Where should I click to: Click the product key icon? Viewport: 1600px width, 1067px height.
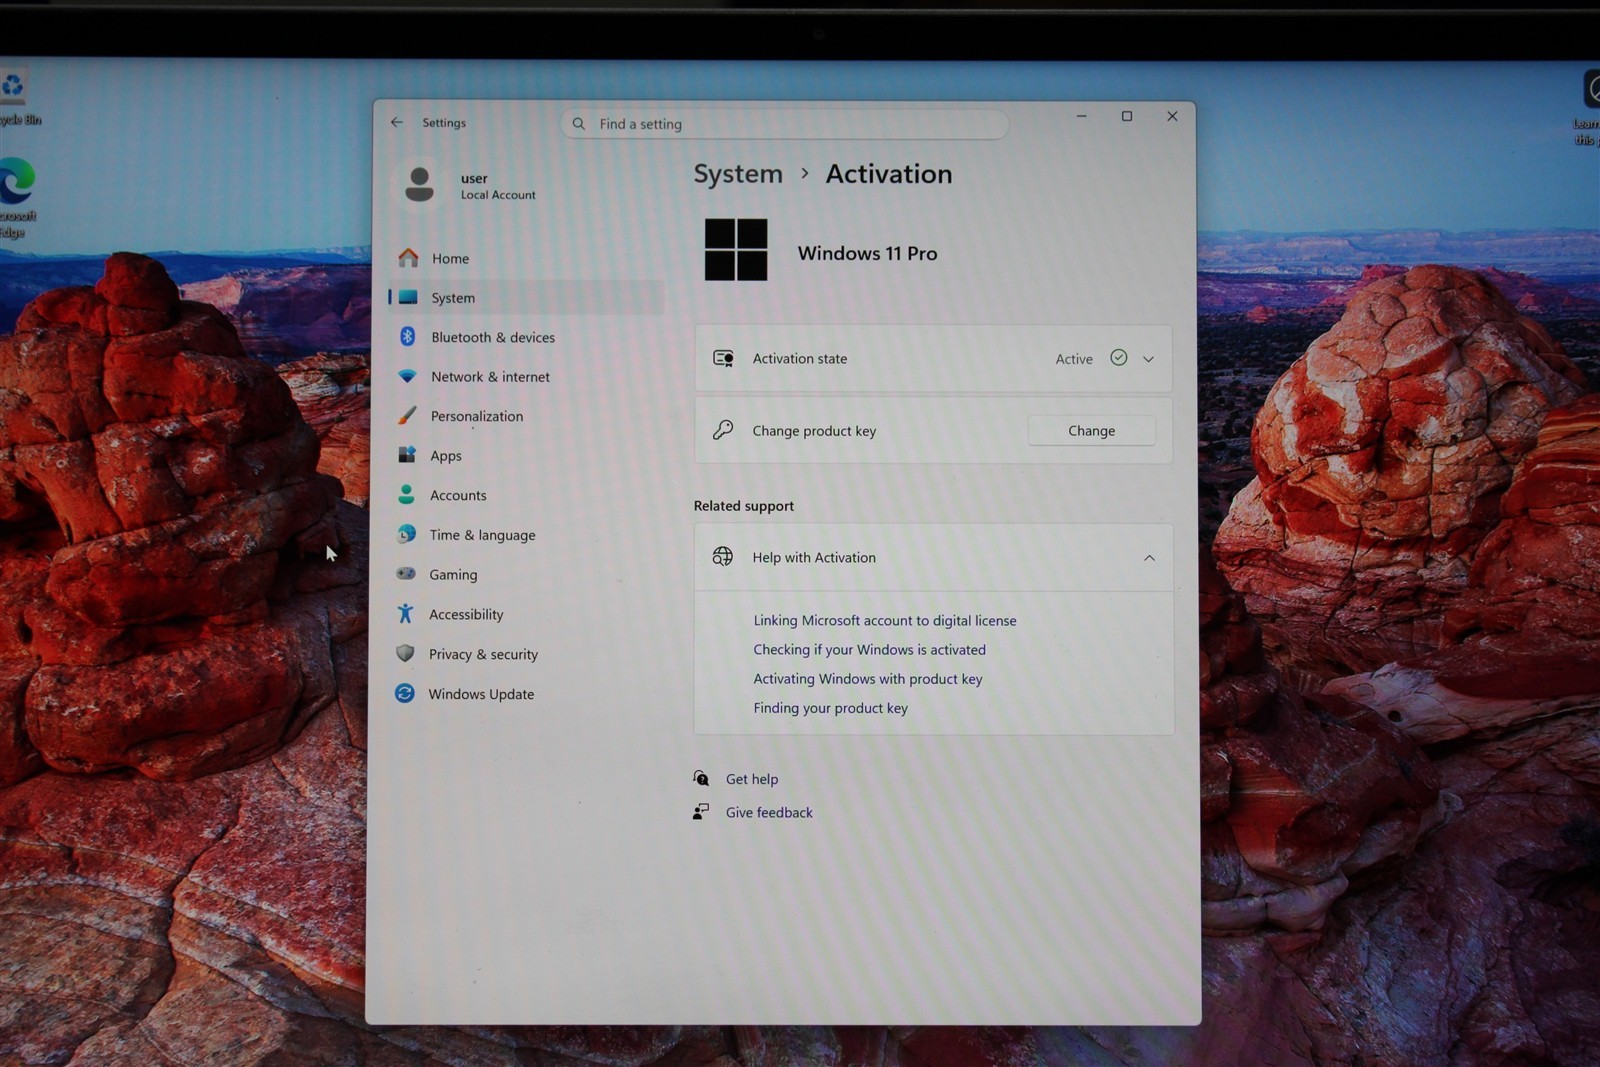[723, 430]
